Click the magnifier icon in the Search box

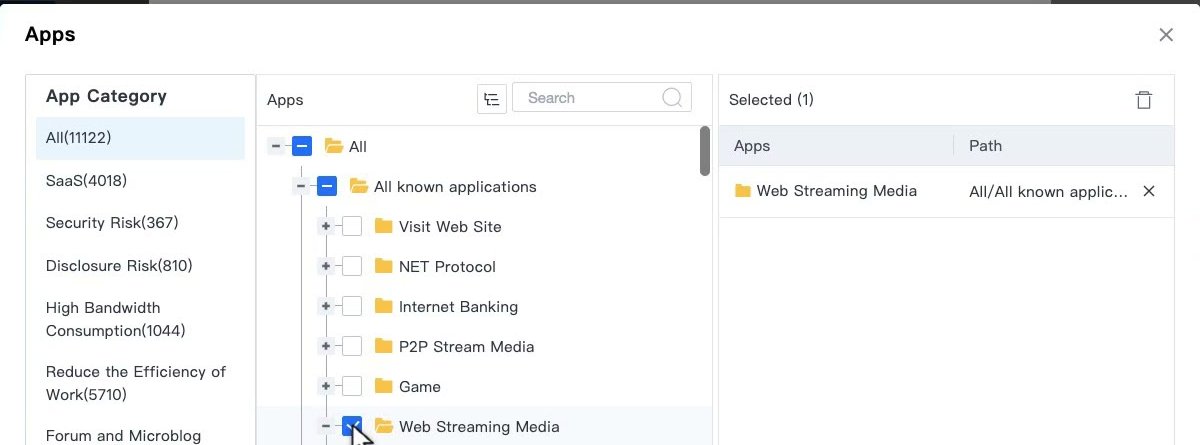pos(673,97)
